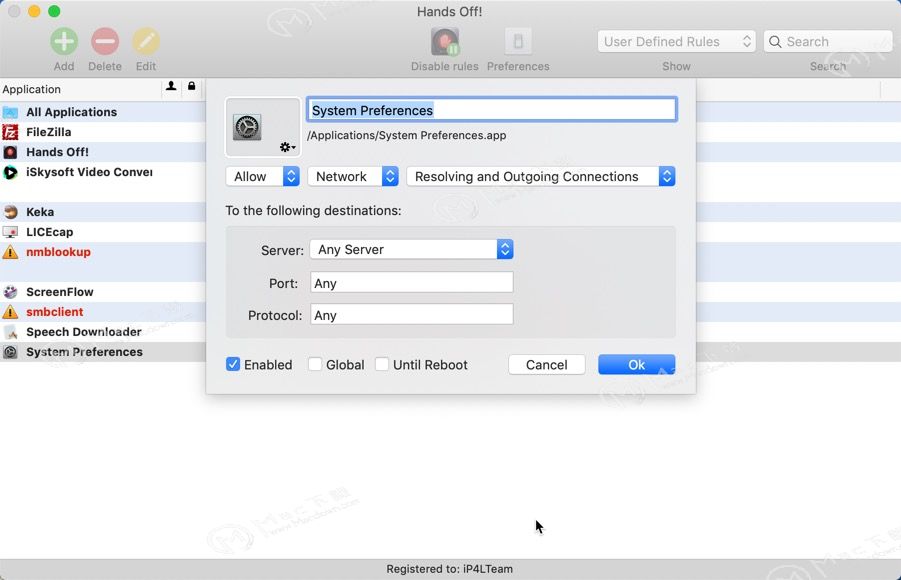Click the user column header icon
The image size is (901, 580).
click(171, 86)
